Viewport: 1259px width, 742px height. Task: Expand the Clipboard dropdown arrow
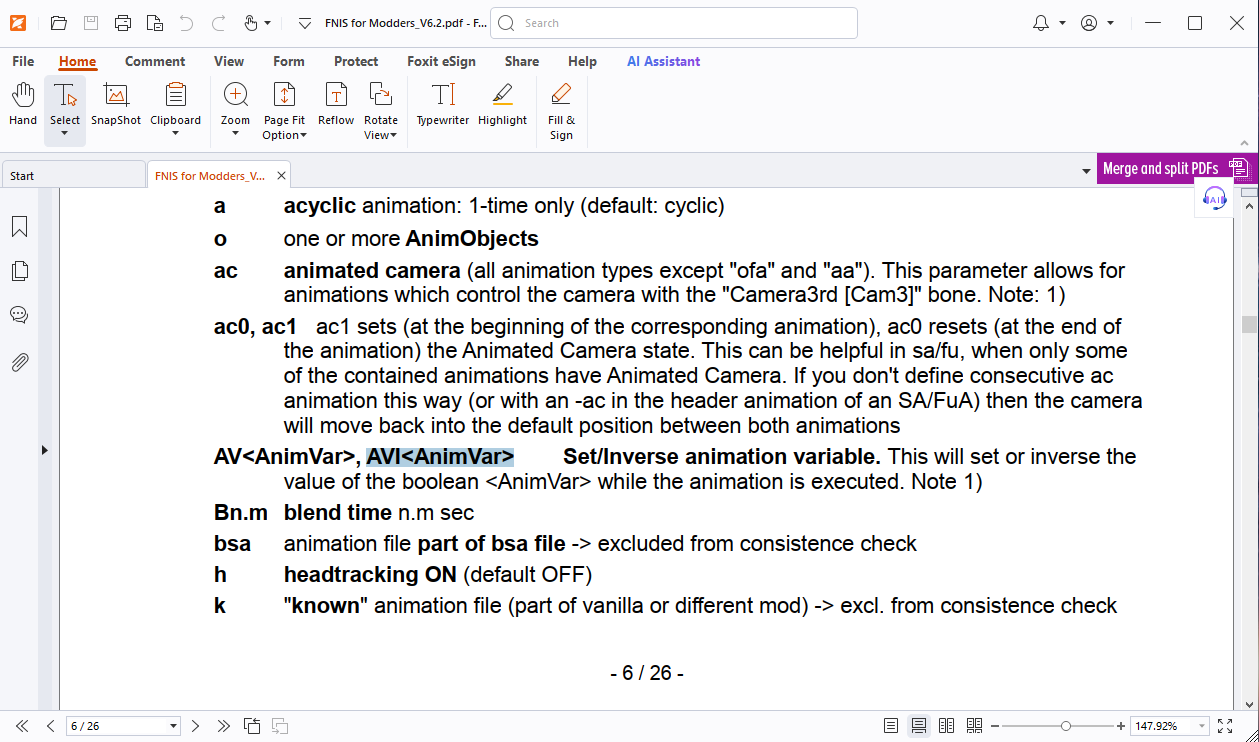point(176,134)
